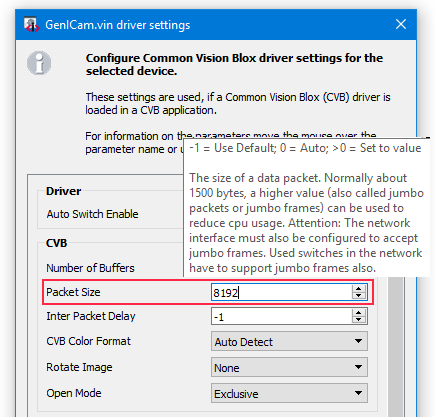This screenshot has width=435, height=417.
Task: Click the CVB Color Format label
Action: [88, 341]
